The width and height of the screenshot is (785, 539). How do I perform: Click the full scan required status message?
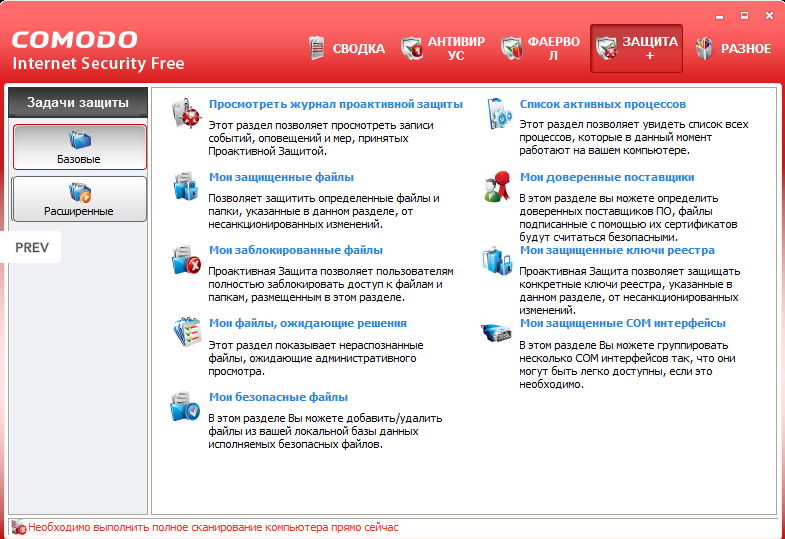tap(213, 527)
